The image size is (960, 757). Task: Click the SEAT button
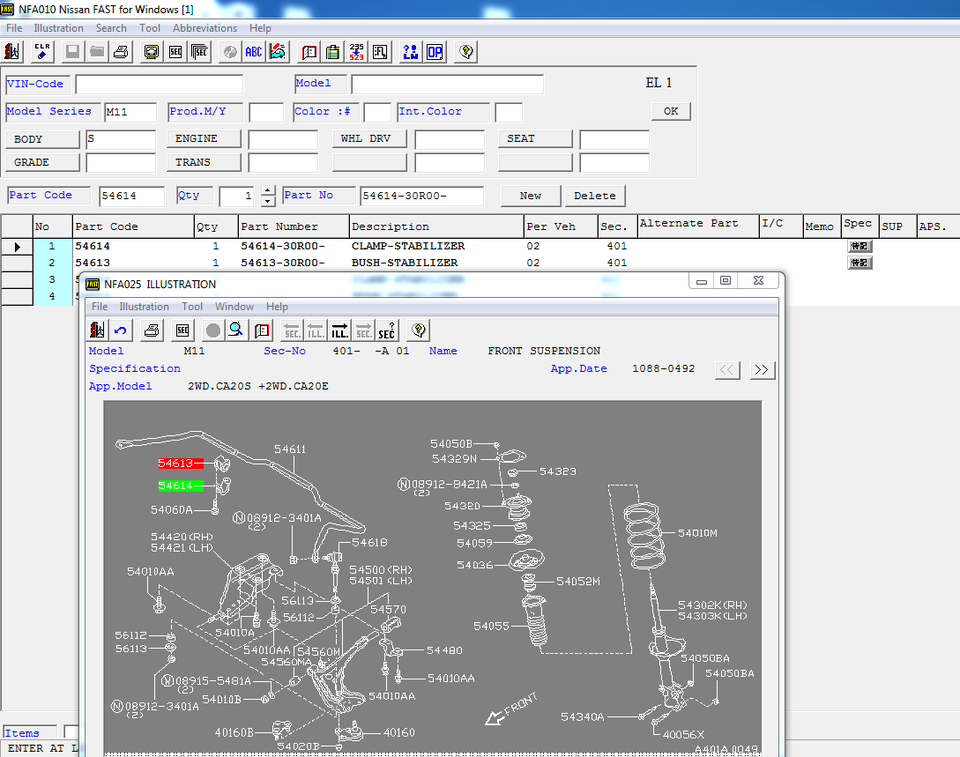click(x=535, y=138)
